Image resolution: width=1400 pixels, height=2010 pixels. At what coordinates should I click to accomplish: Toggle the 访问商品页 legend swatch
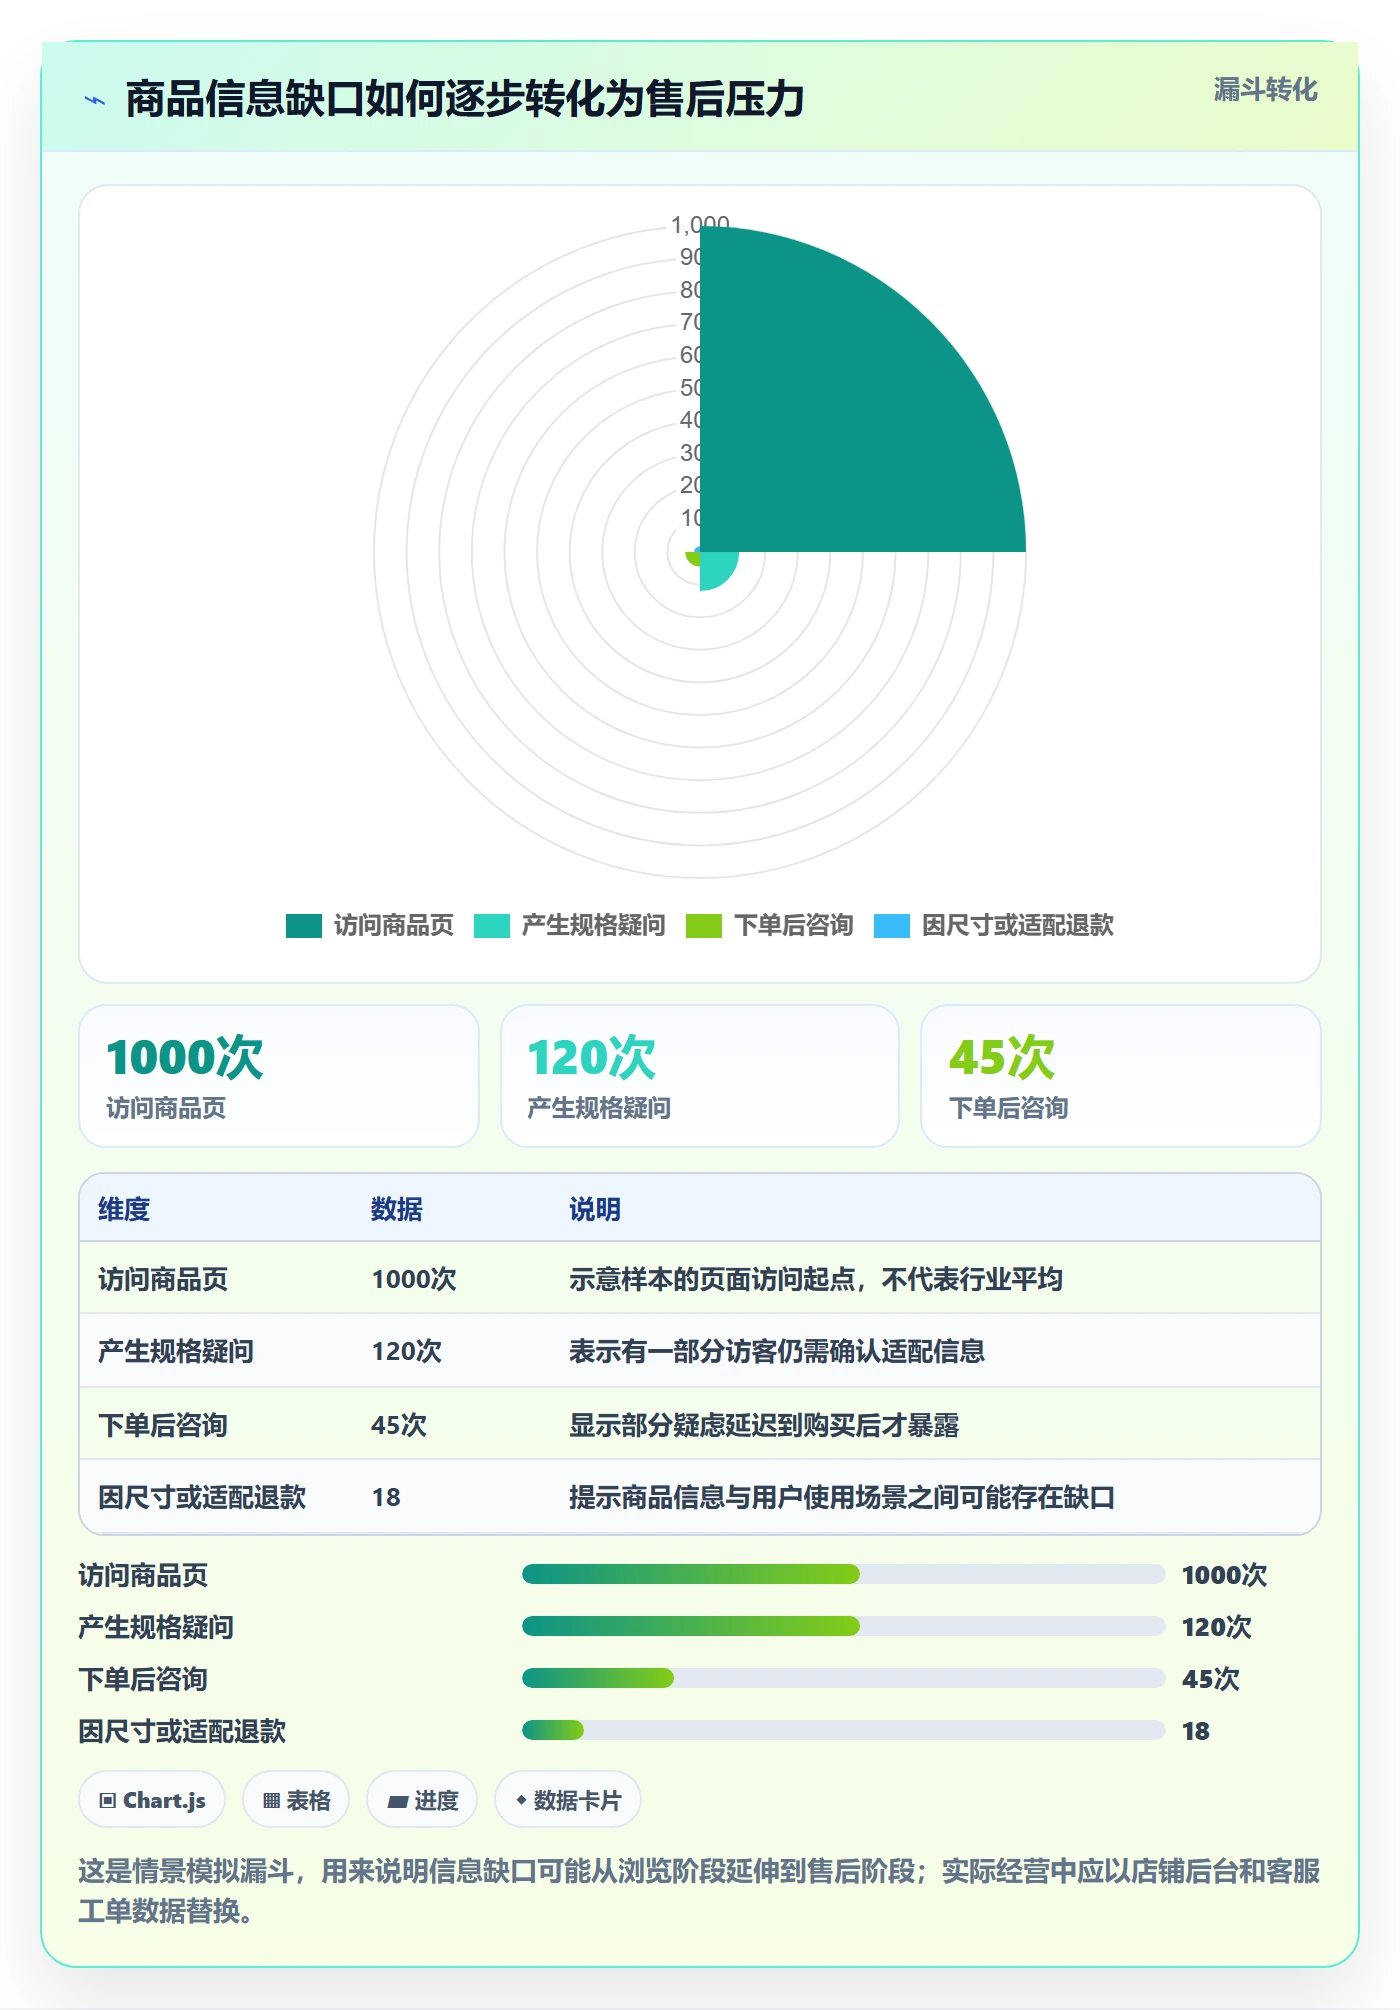[x=304, y=926]
